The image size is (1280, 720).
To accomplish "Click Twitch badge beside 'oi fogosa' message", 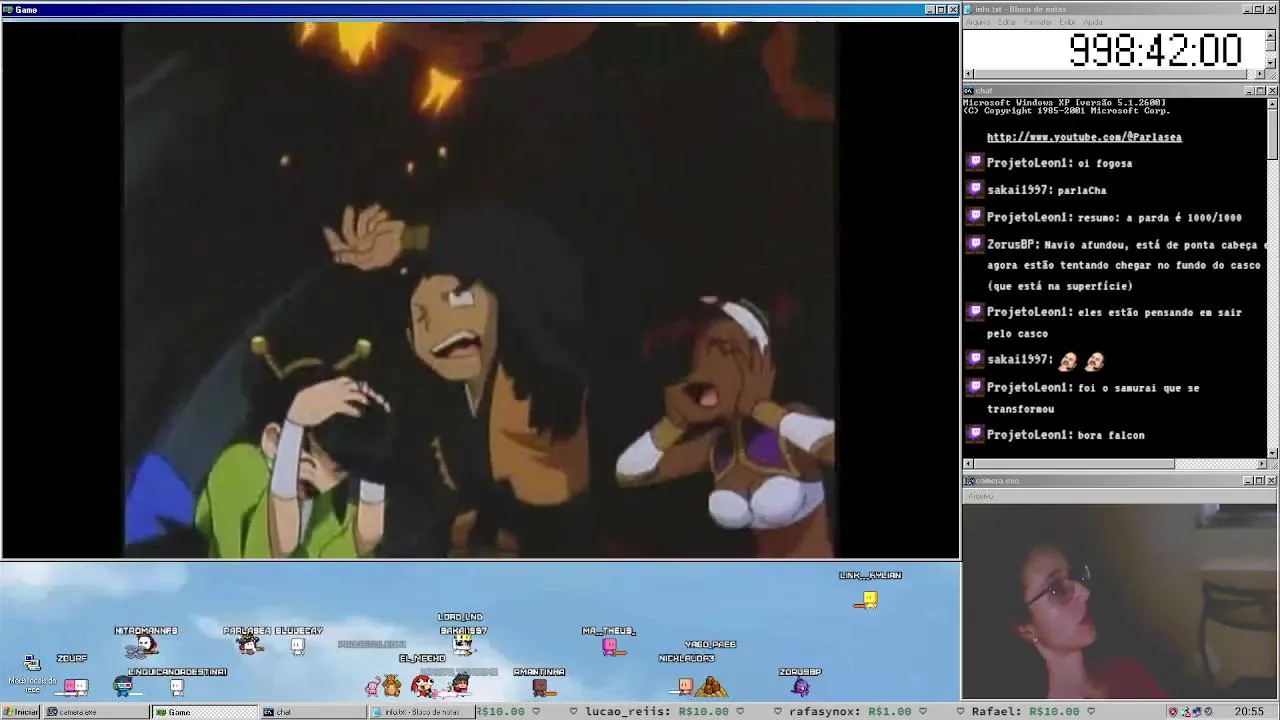I will click(x=975, y=162).
